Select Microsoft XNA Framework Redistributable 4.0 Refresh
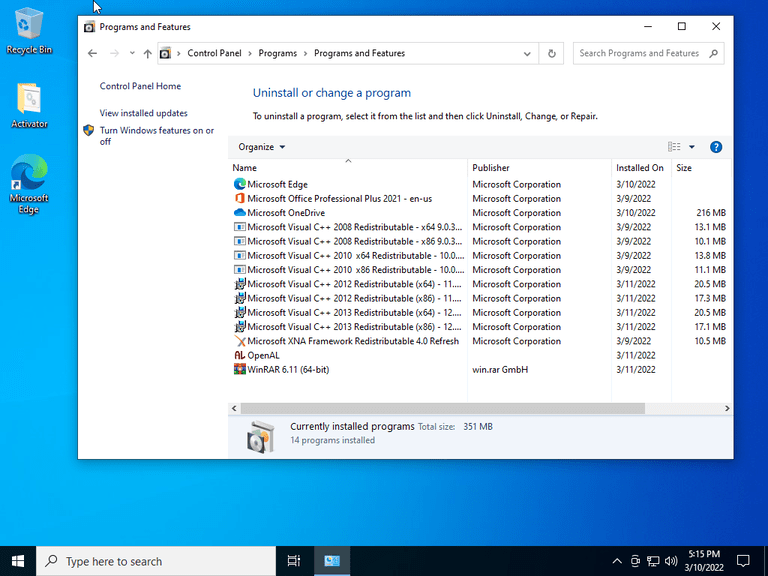Screen dimensions: 768x576 (x=353, y=341)
